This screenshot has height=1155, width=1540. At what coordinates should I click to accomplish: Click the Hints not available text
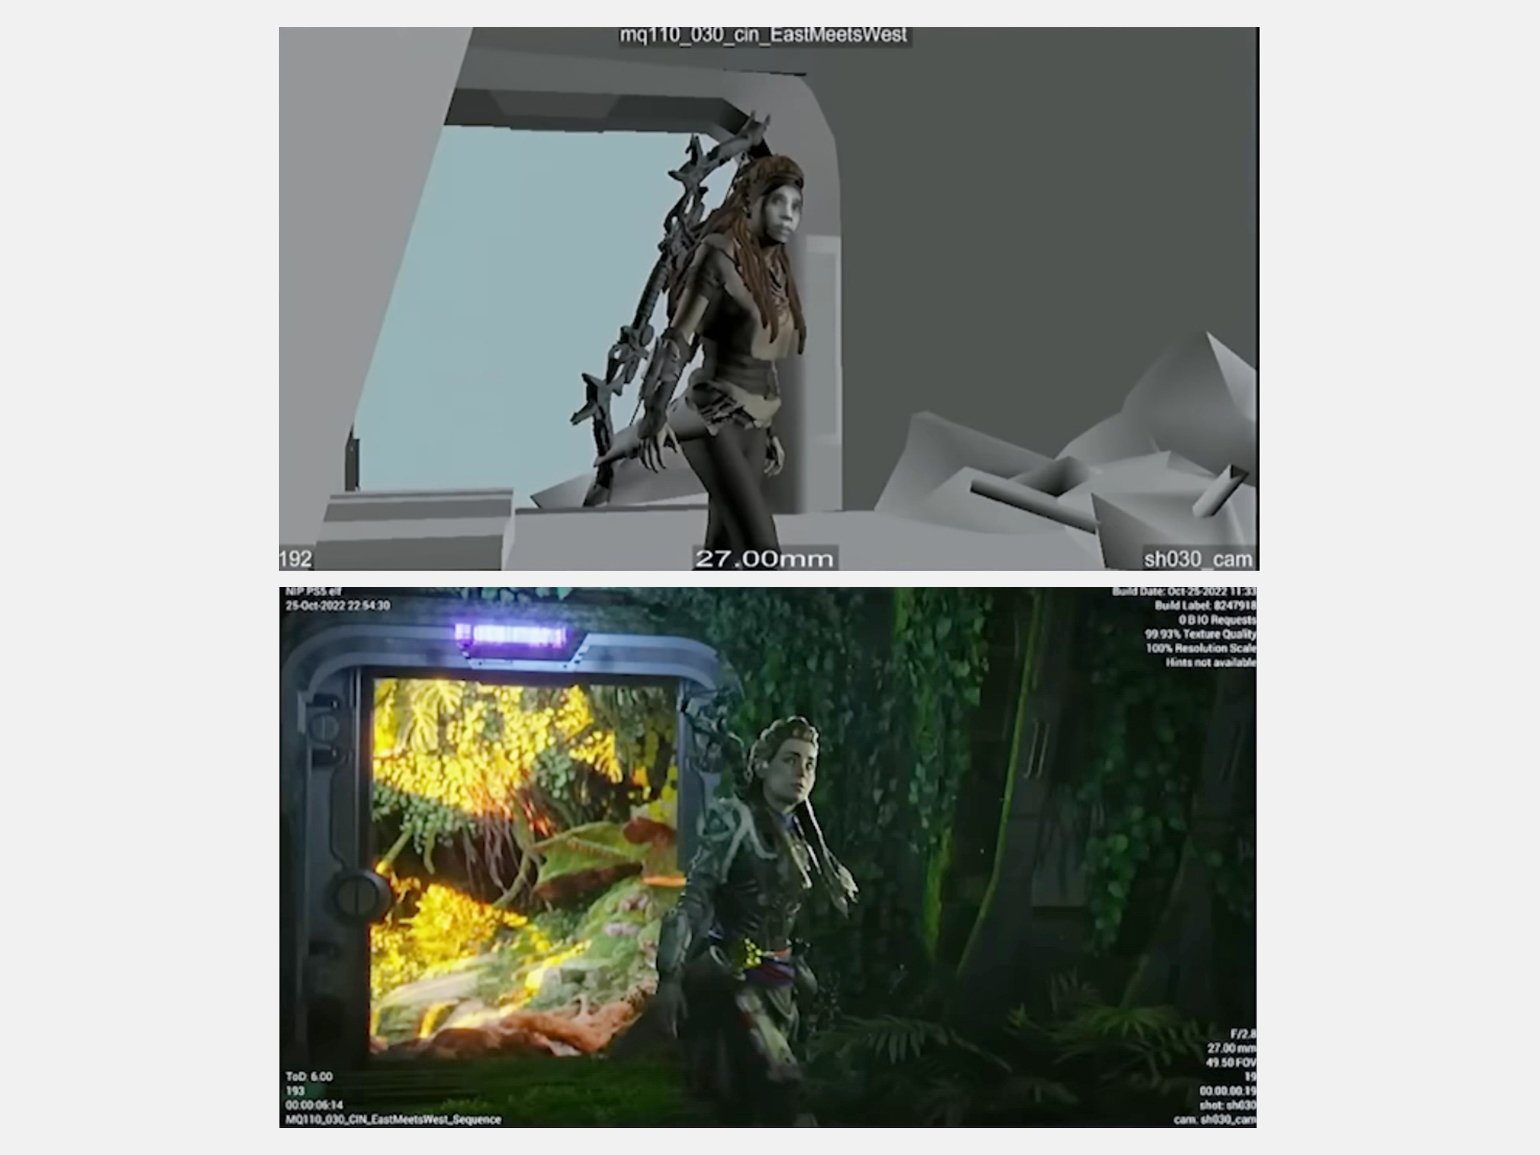[1210, 662]
